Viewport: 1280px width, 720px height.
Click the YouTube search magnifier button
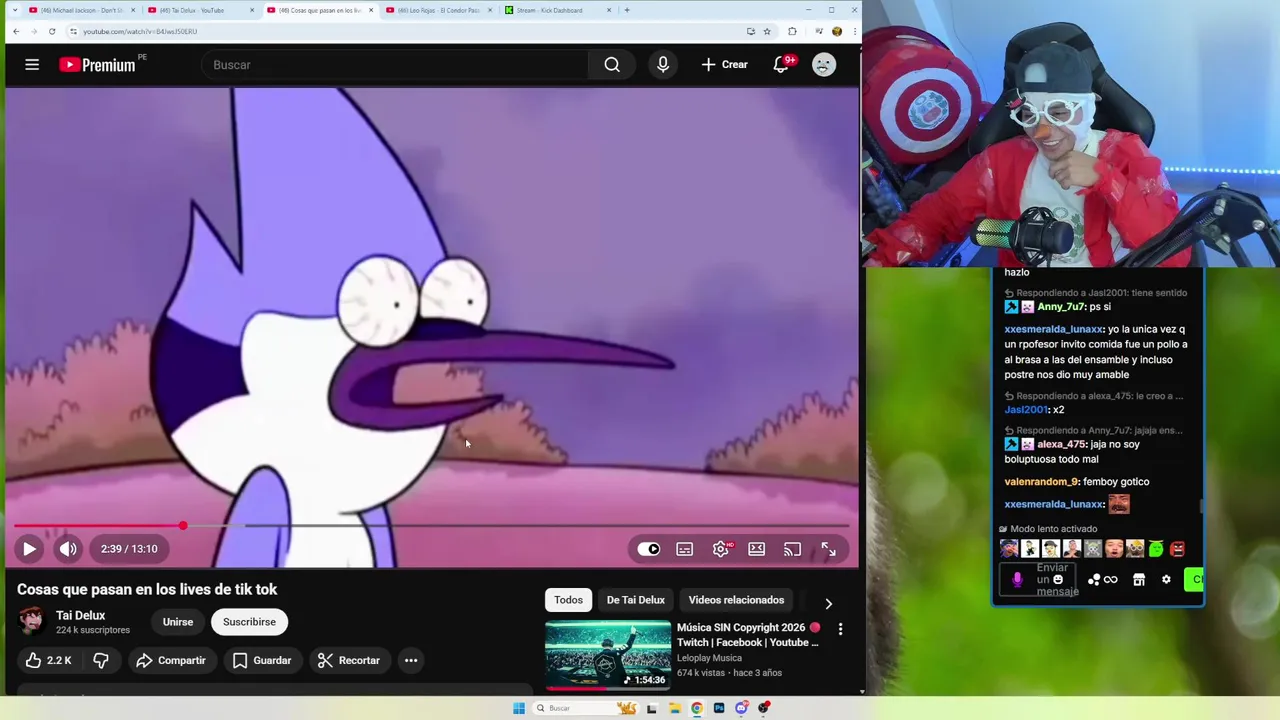click(x=612, y=65)
